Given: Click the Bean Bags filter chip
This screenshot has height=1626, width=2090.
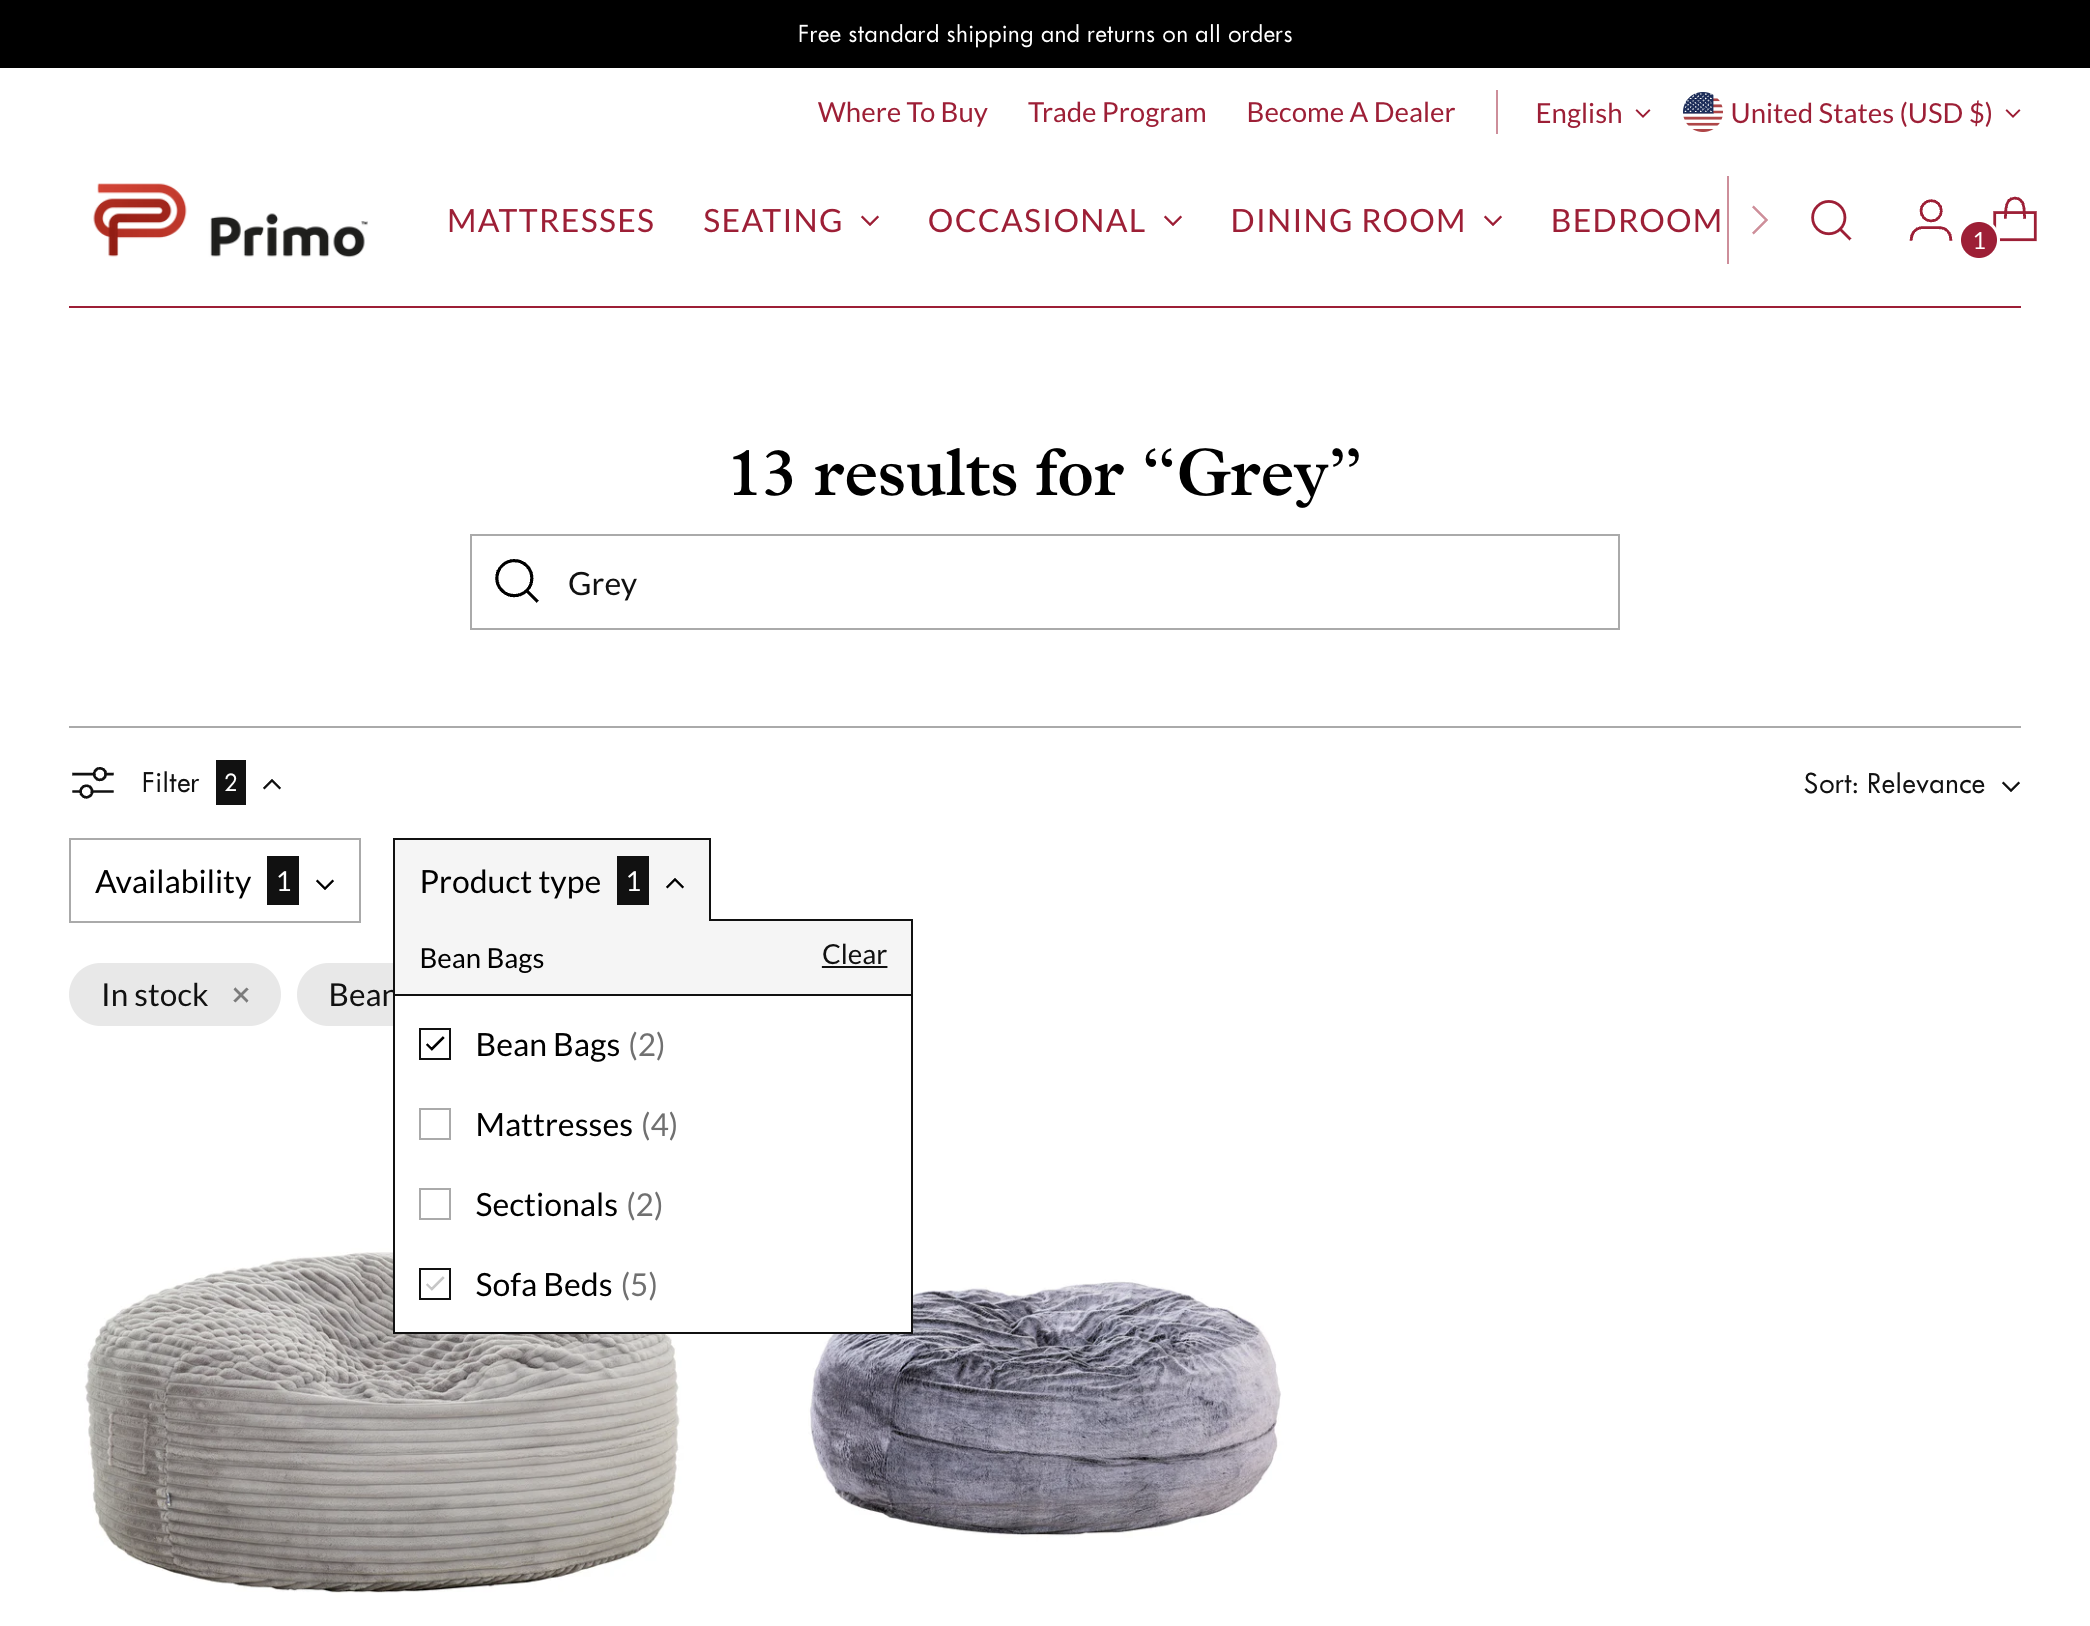Looking at the screenshot, I should click(347, 995).
